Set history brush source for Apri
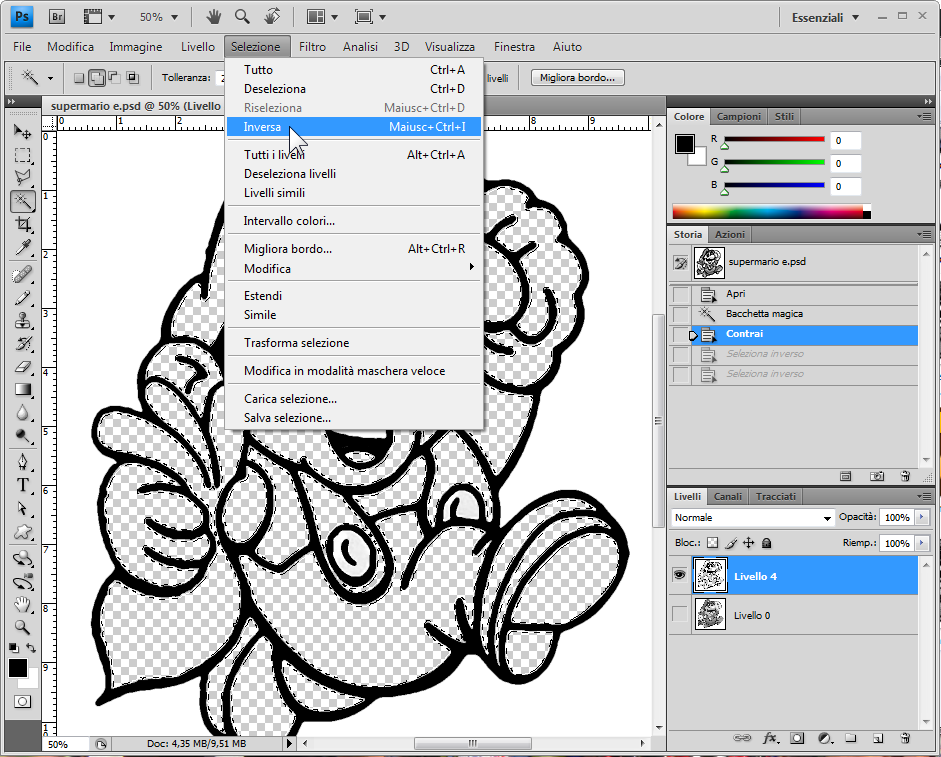This screenshot has height=757, width=941. click(x=681, y=294)
